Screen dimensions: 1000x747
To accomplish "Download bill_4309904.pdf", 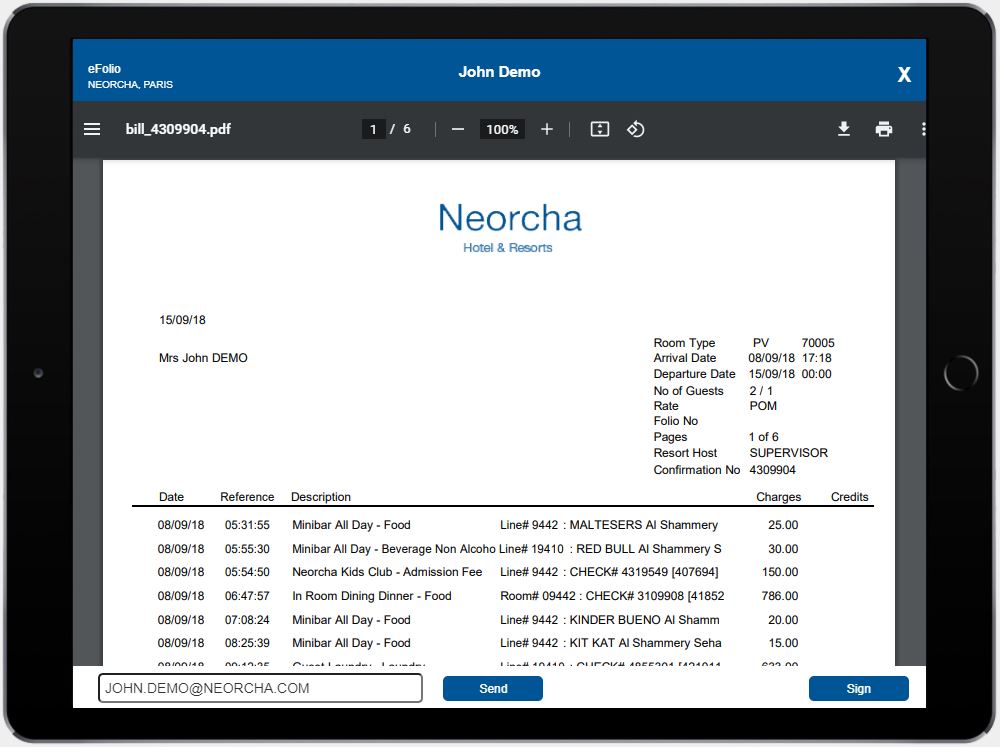I will pos(844,129).
